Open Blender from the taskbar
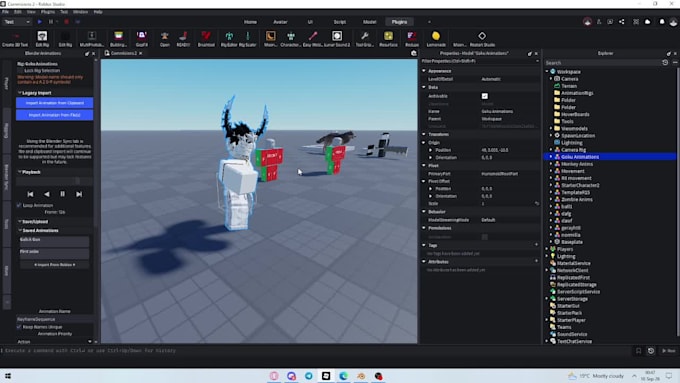680x383 pixels. (x=361, y=376)
